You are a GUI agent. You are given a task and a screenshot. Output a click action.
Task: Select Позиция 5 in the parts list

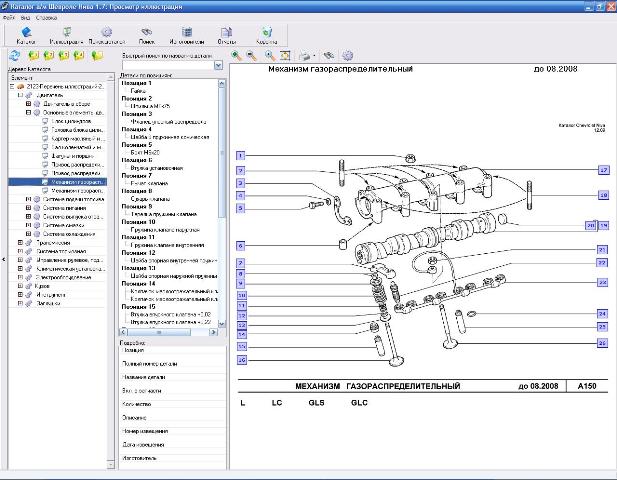coord(136,145)
